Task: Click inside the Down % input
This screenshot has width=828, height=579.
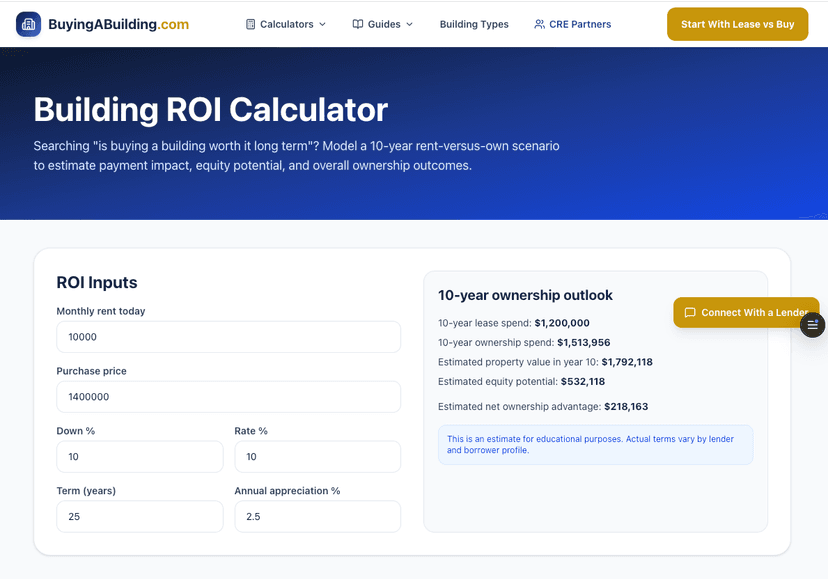Action: 139,457
